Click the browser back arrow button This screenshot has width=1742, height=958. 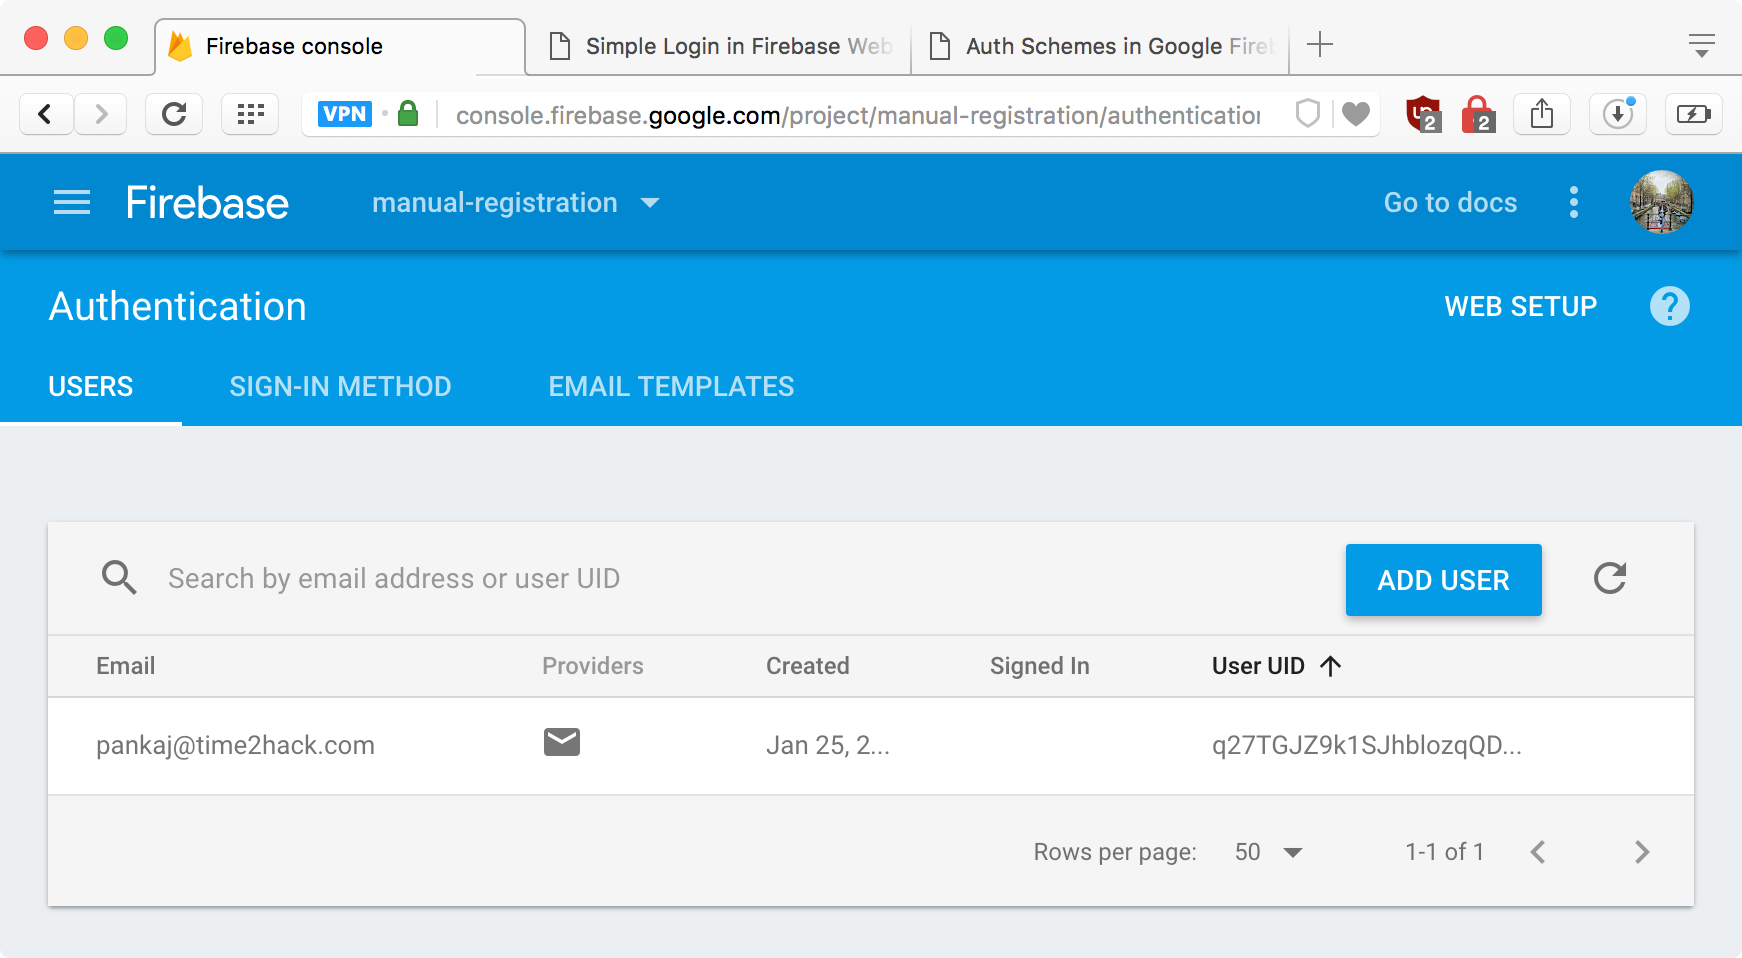click(46, 114)
